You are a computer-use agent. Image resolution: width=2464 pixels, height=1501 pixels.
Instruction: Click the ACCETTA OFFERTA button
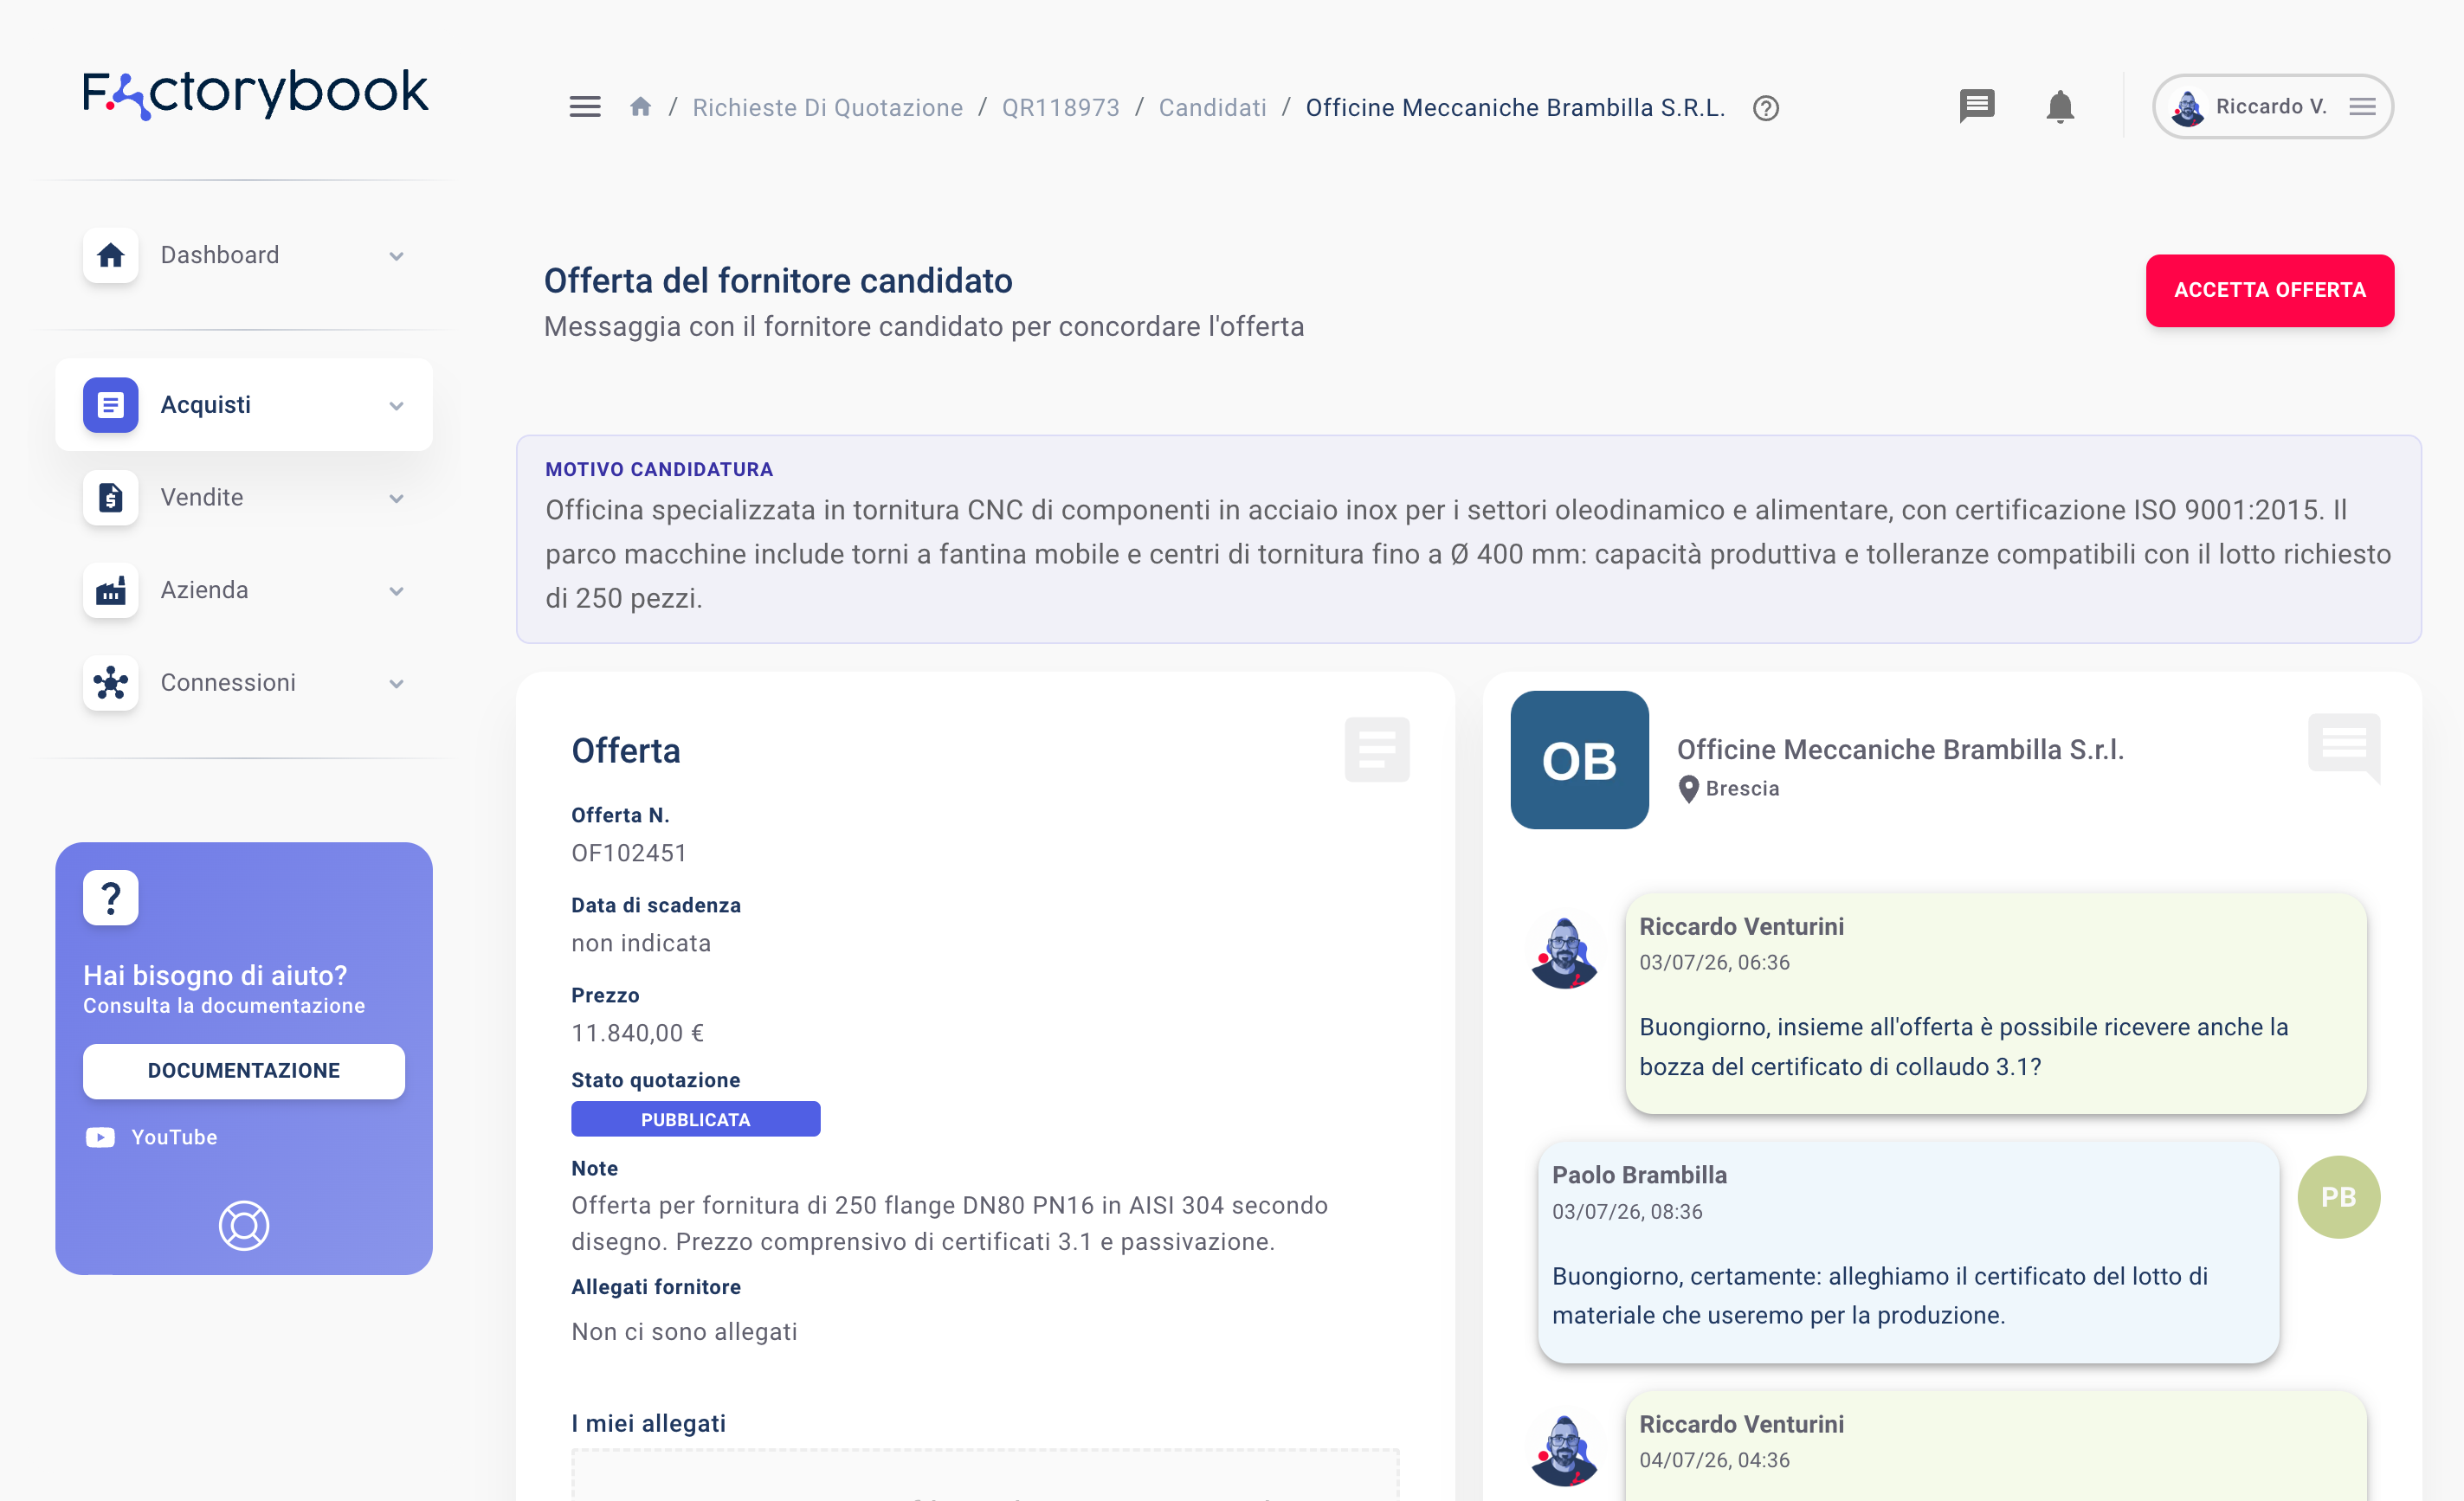click(x=2269, y=291)
